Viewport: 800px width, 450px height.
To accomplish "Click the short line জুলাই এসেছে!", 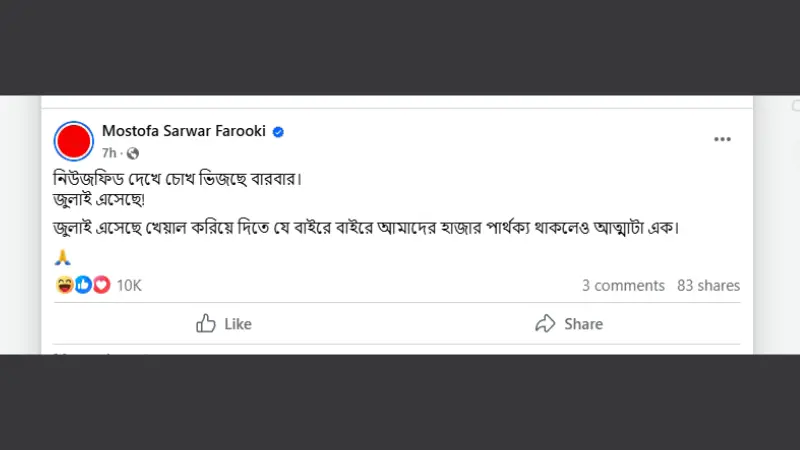I will pos(99,199).
